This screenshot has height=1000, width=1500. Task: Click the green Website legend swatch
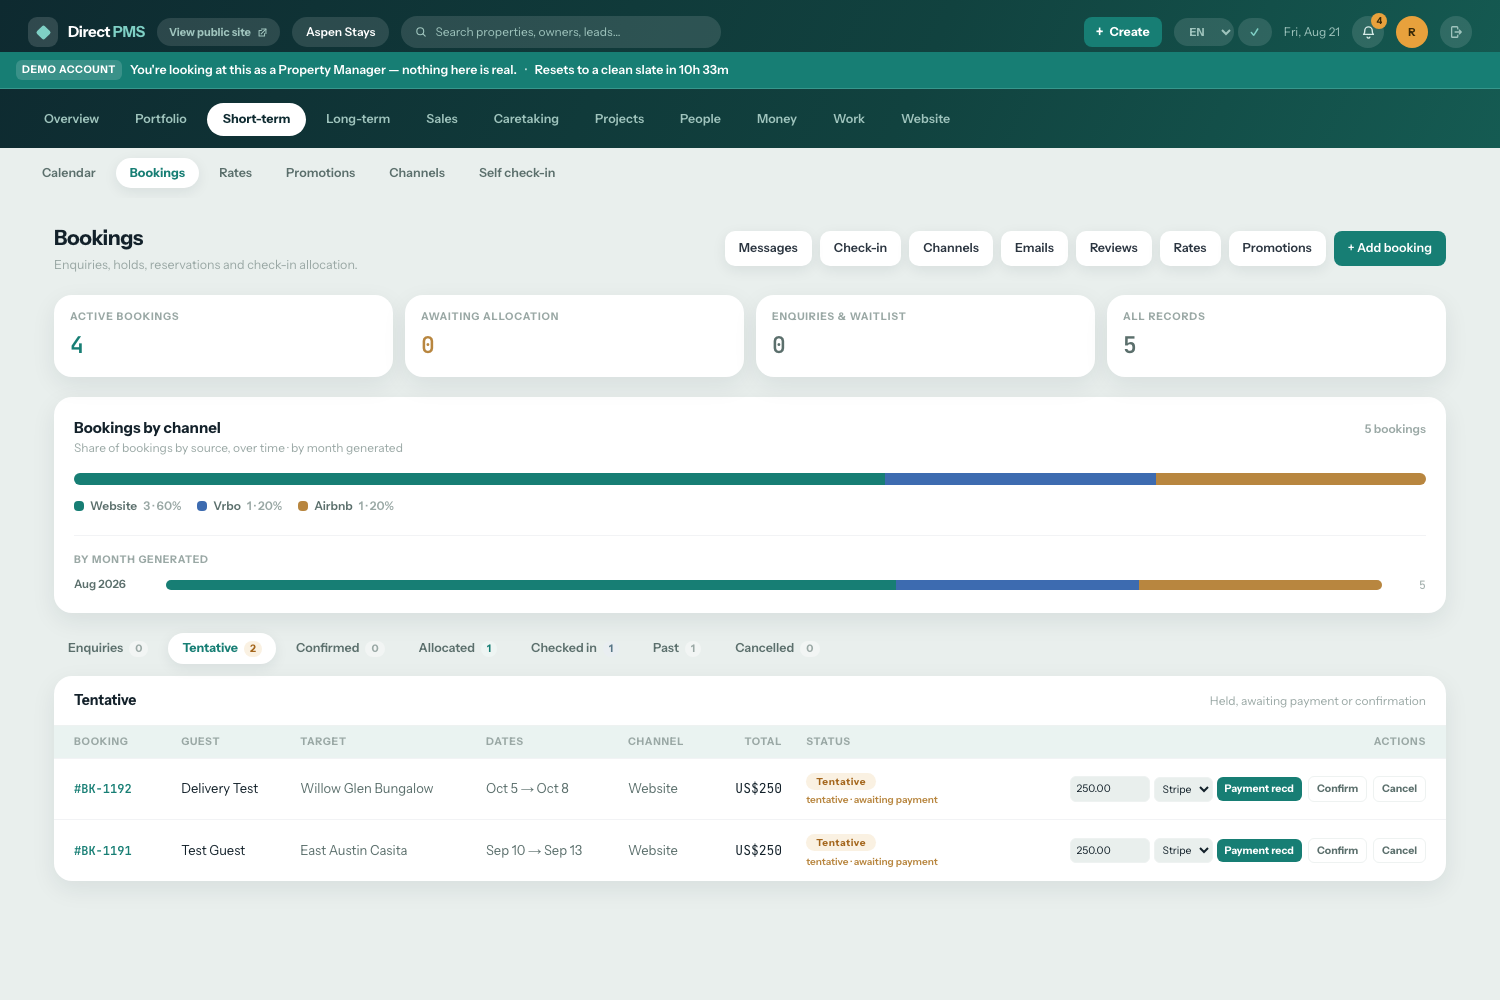coord(79,506)
